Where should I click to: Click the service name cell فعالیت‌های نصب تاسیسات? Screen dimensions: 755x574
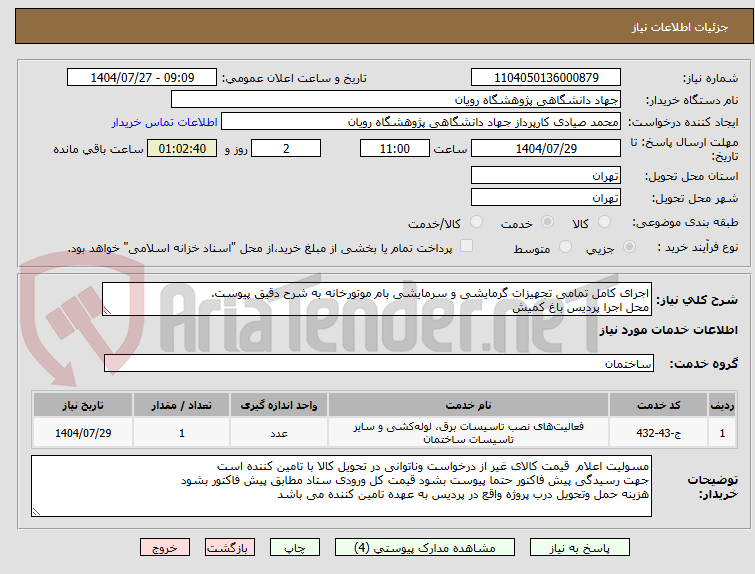point(469,433)
